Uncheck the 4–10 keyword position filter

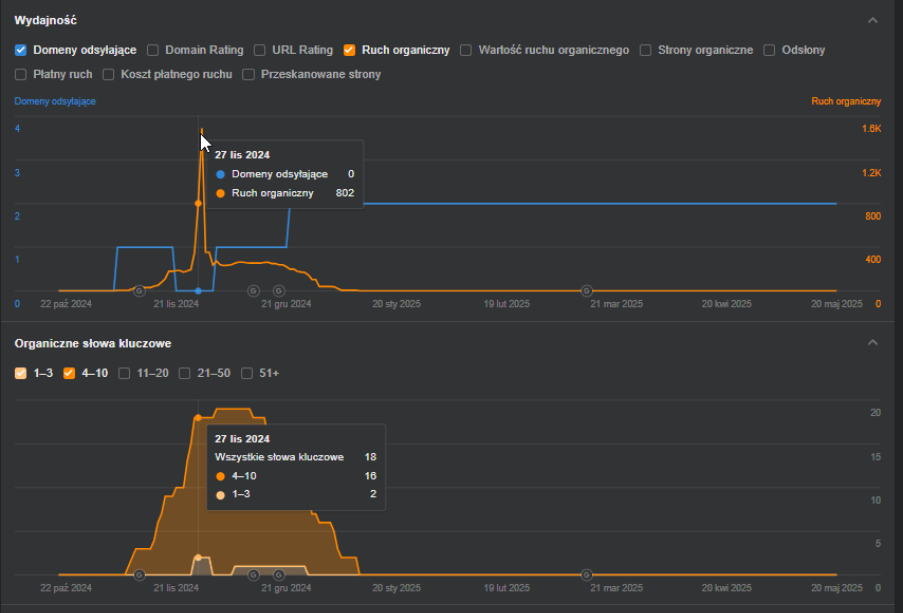pos(69,373)
